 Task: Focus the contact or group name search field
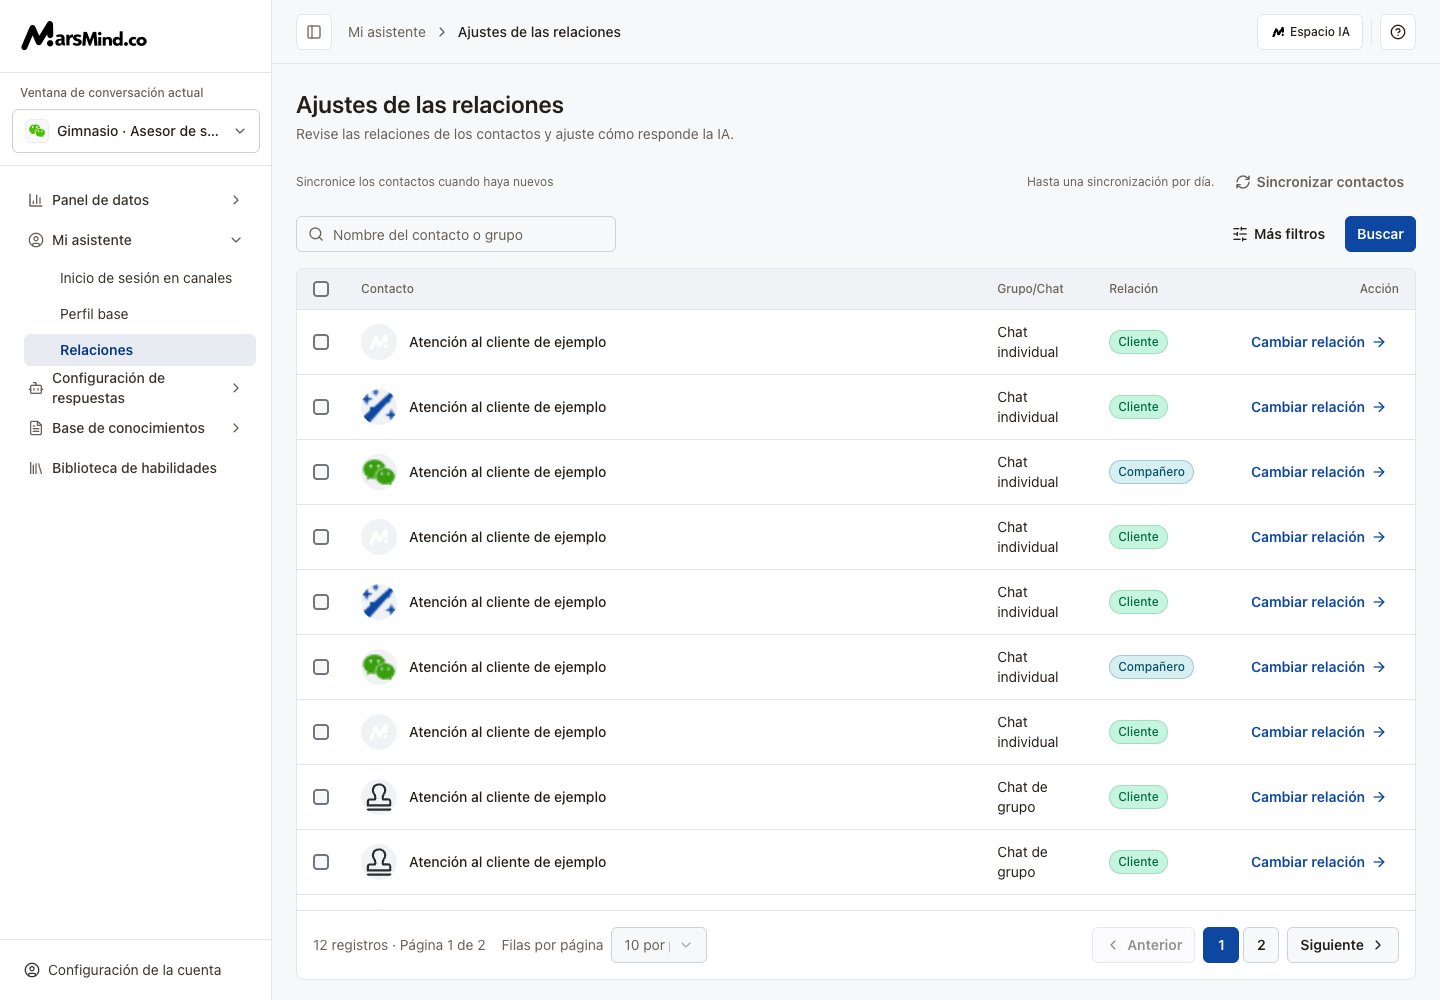pos(456,234)
